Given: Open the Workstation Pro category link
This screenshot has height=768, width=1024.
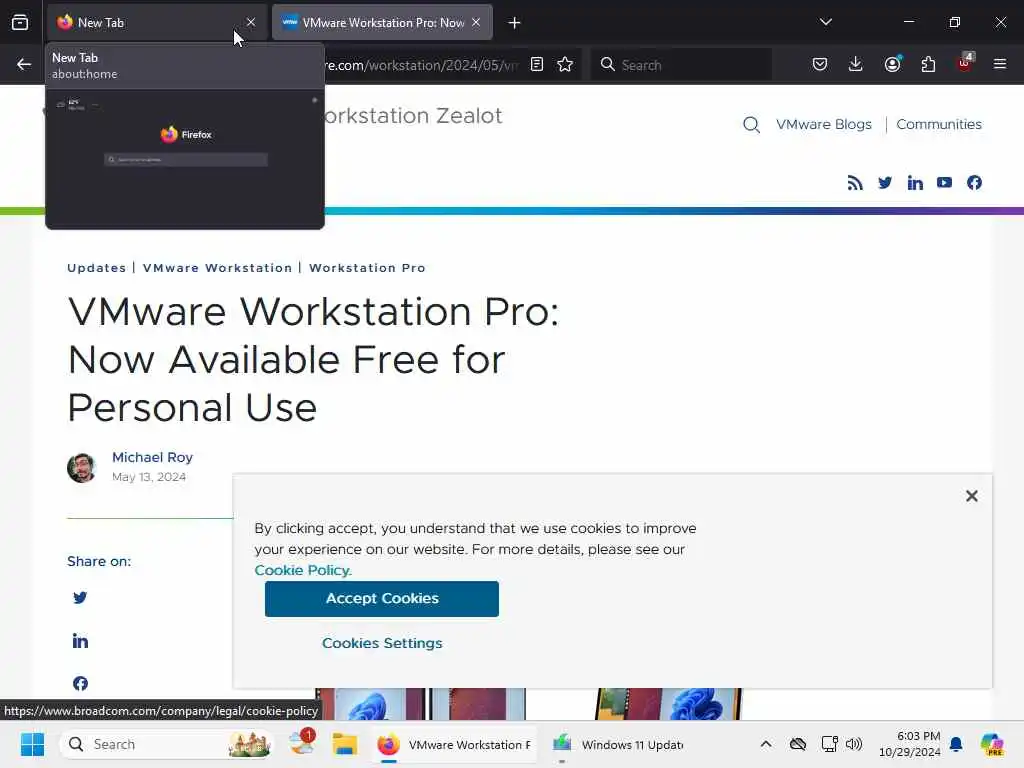Looking at the screenshot, I should [367, 268].
